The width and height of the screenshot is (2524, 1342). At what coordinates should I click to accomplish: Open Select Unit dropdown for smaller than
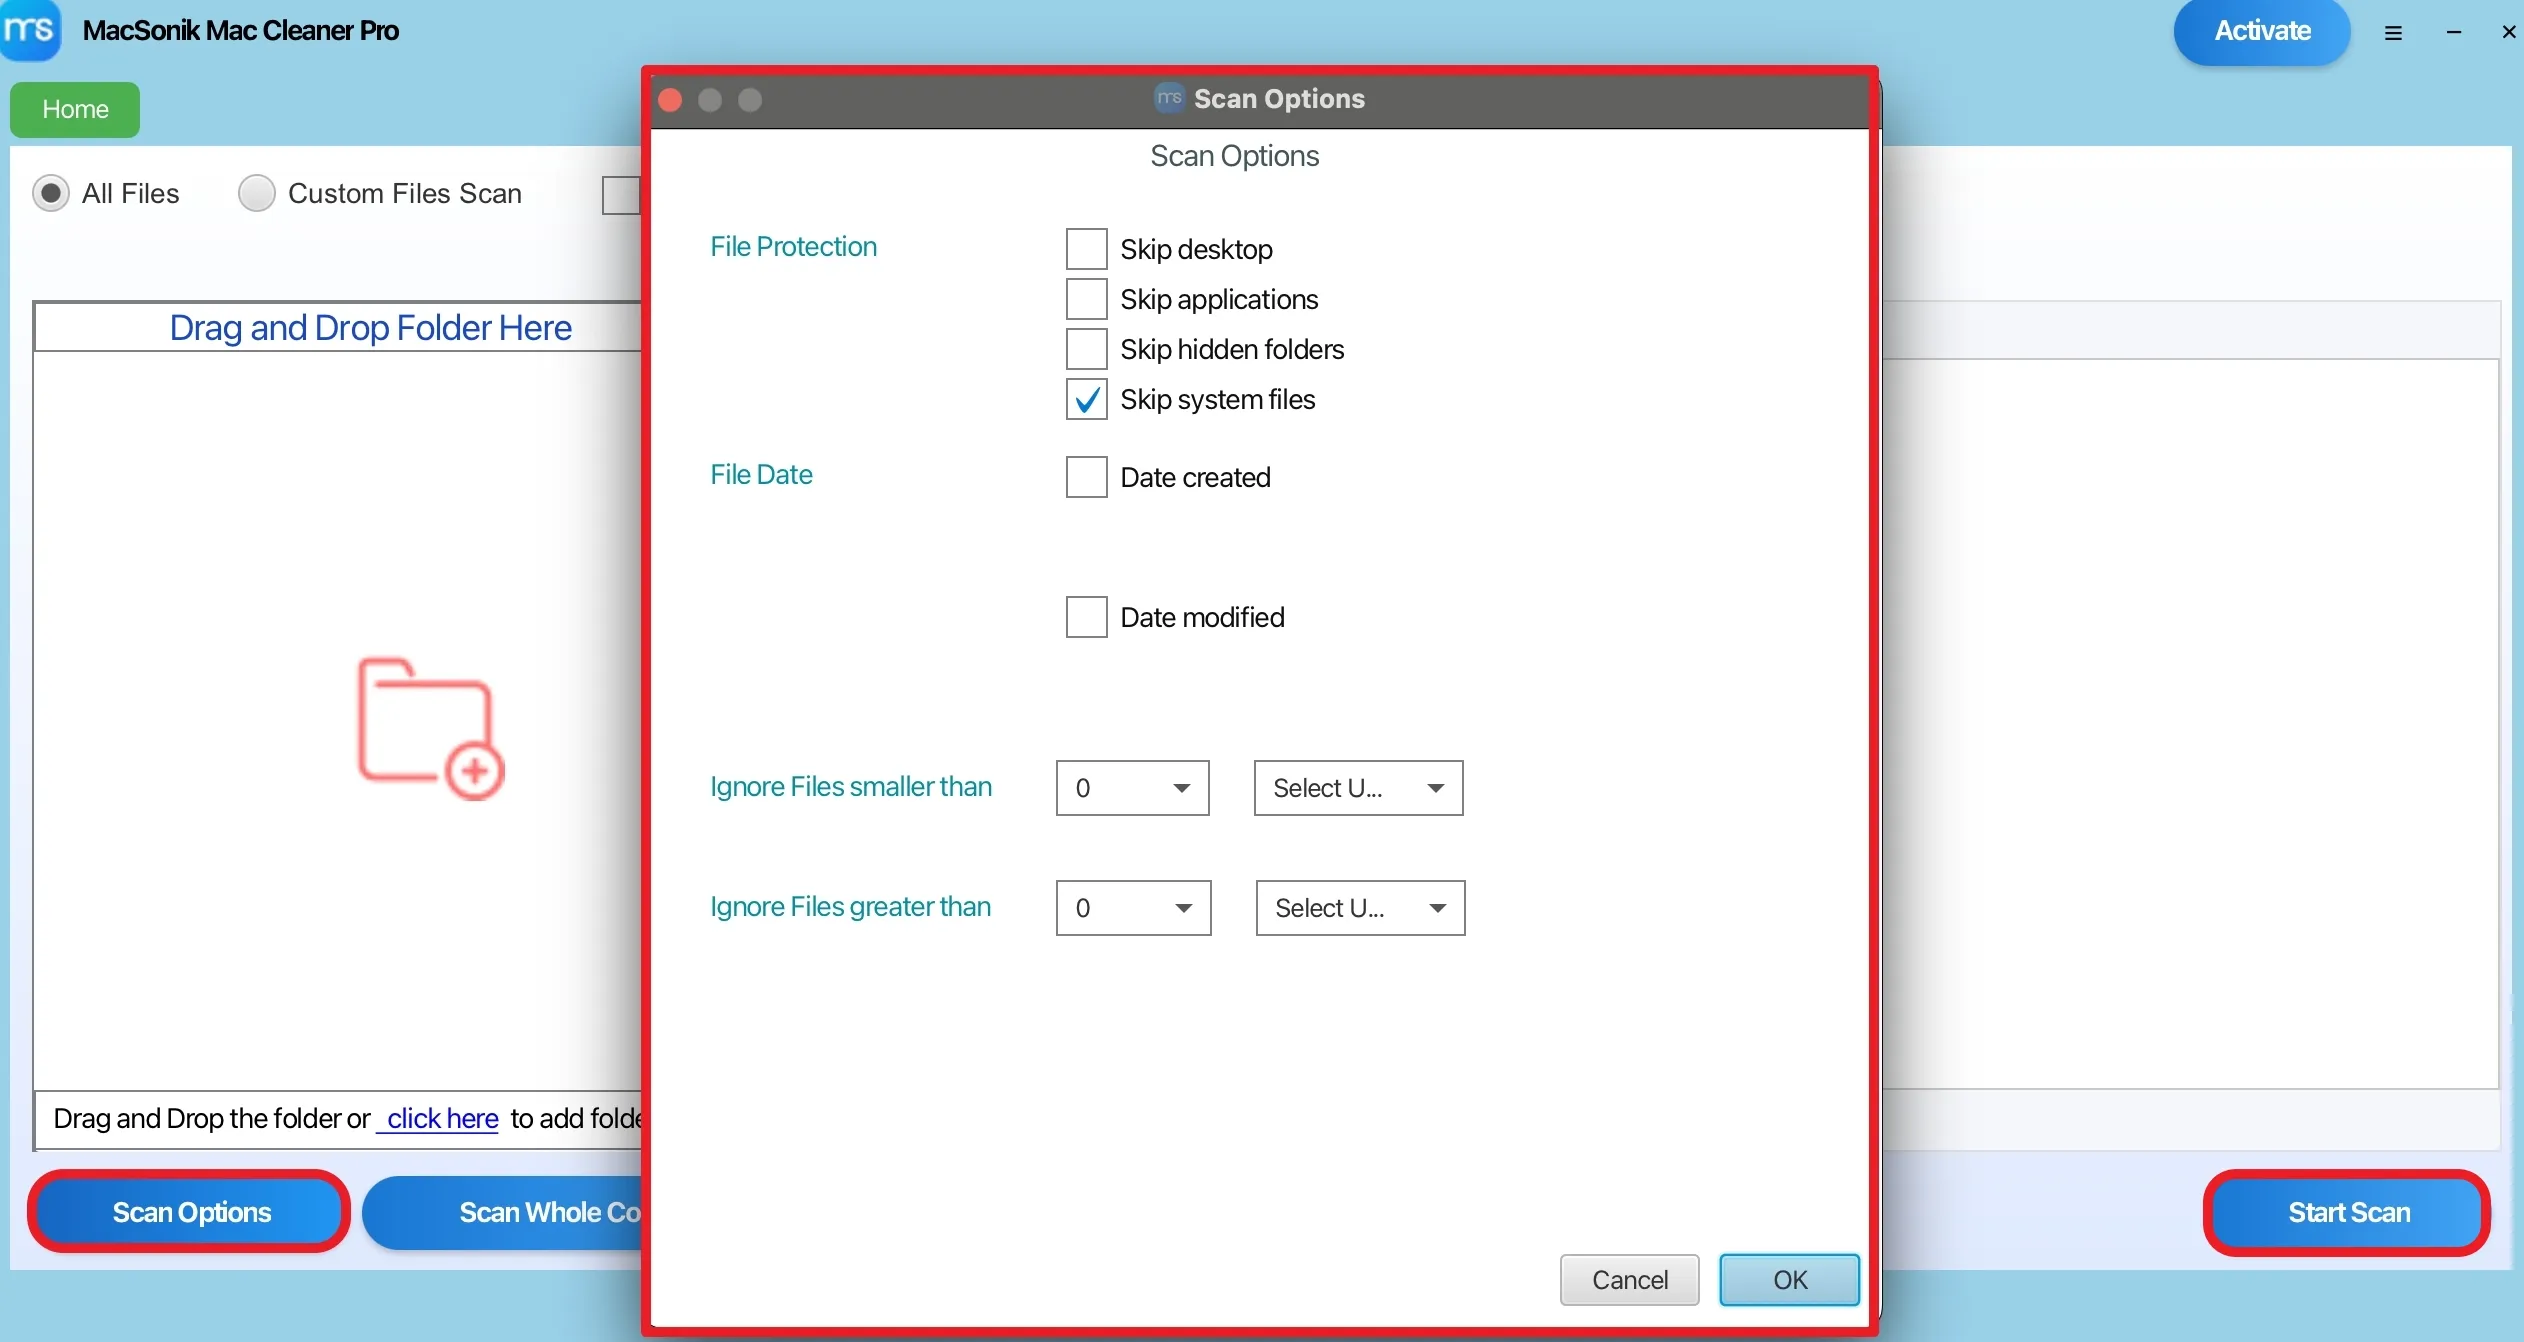tap(1359, 788)
